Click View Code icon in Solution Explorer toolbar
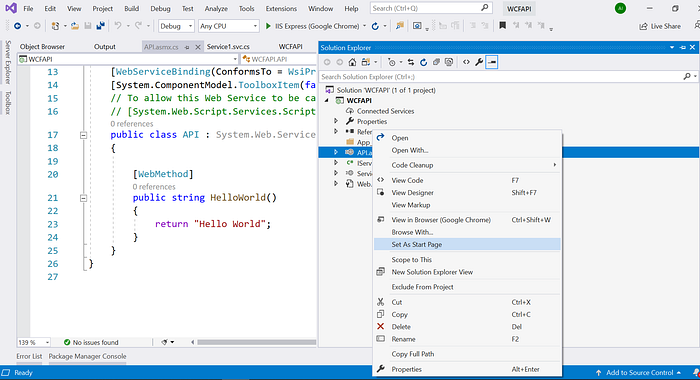Viewport: 700px width, 380px height. (466, 62)
